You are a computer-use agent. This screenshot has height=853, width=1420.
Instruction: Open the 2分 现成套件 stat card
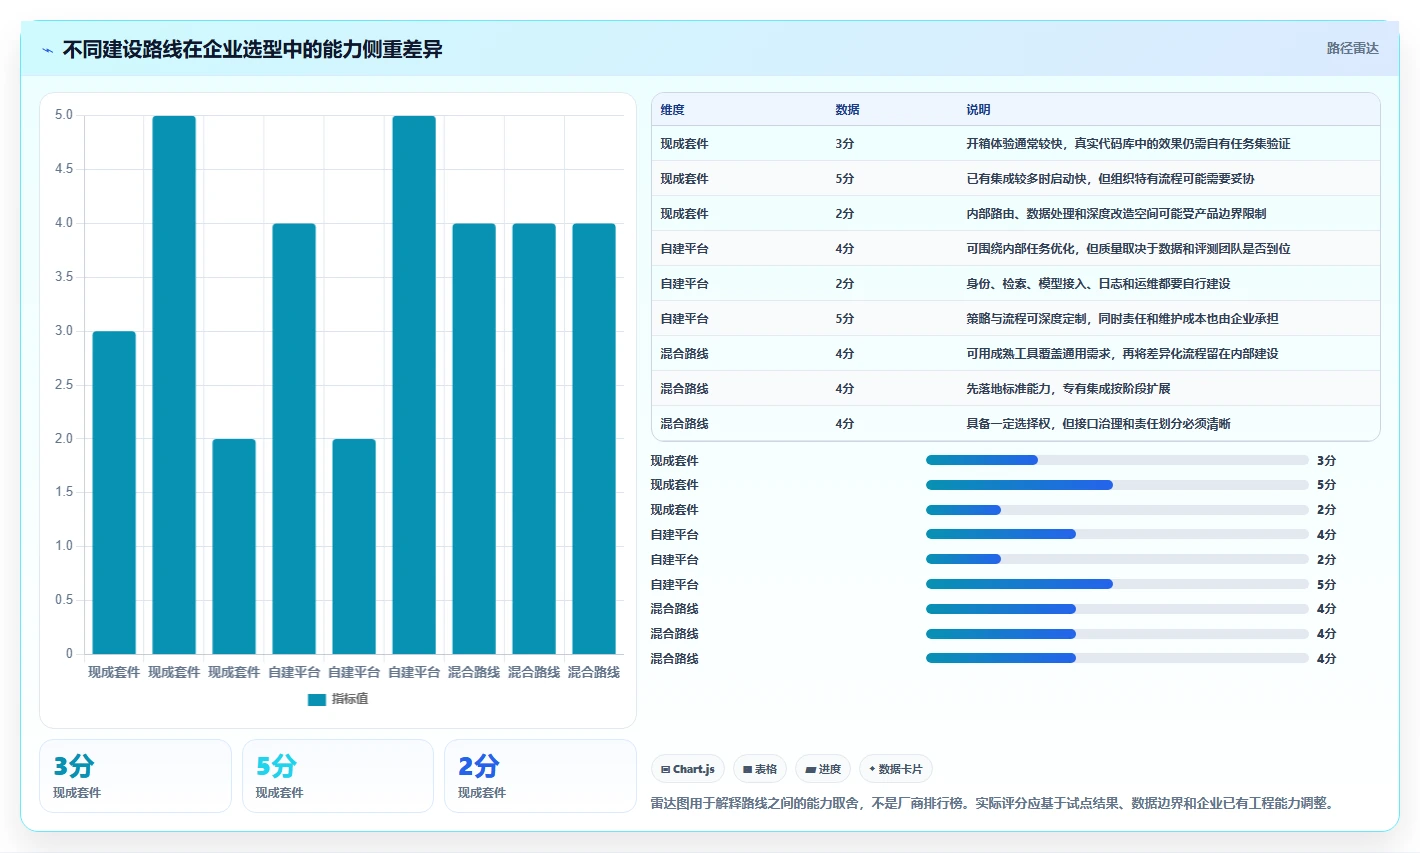coord(540,776)
